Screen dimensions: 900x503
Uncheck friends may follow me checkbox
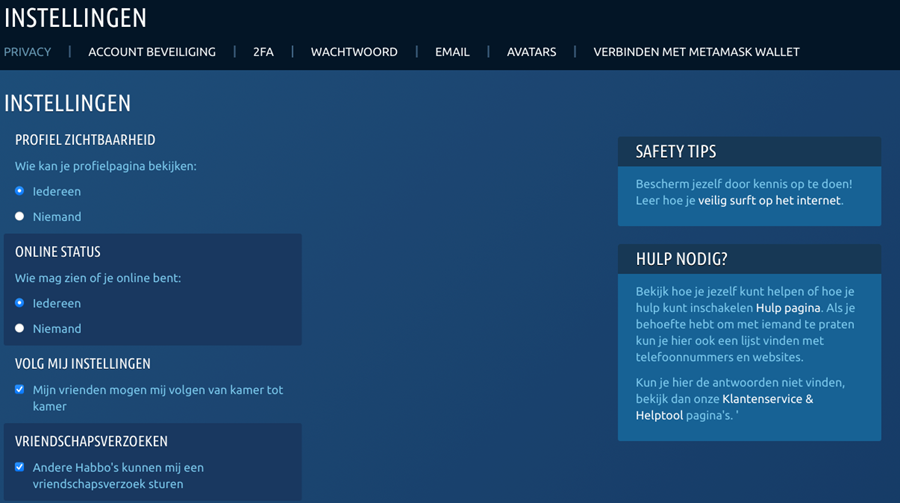click(20, 390)
